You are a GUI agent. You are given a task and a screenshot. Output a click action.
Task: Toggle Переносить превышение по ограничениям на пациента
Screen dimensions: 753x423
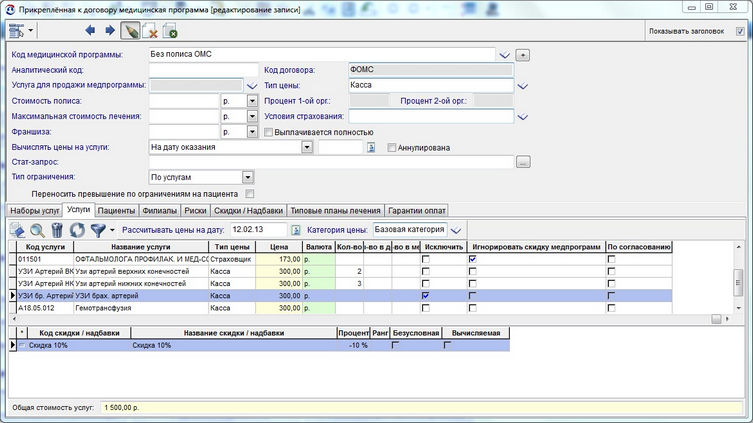pos(250,194)
